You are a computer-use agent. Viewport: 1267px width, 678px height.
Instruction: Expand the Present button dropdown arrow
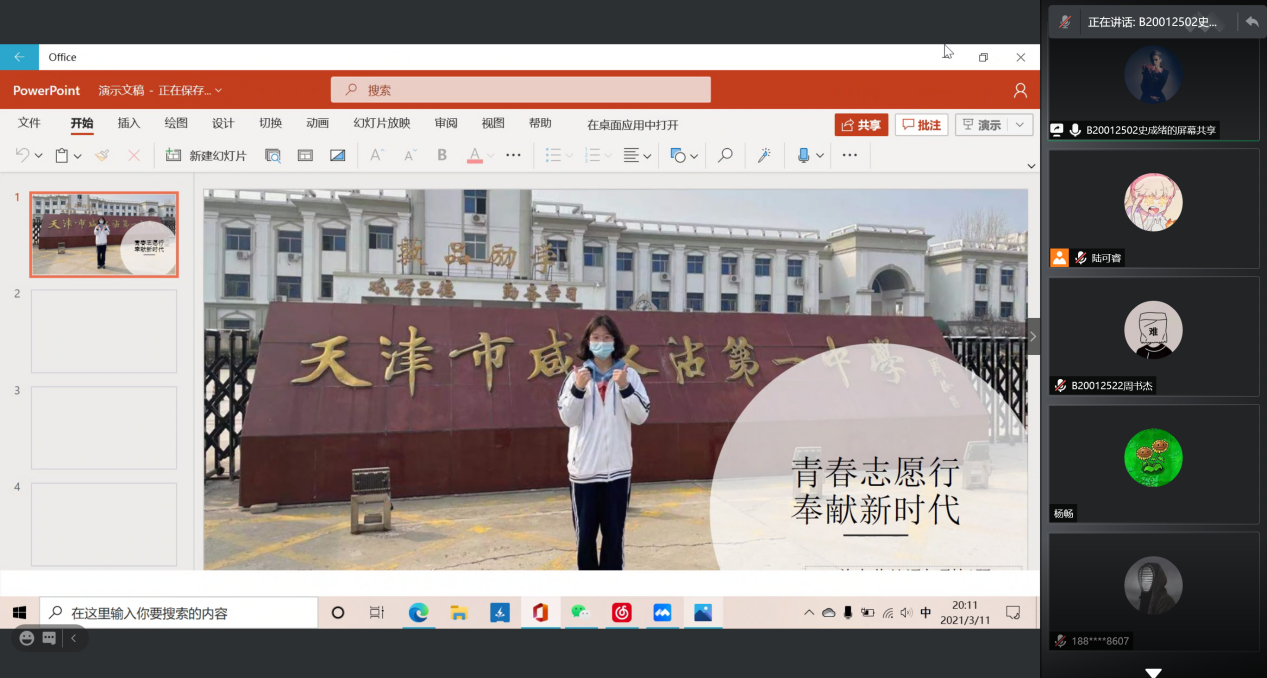[x=1020, y=125]
